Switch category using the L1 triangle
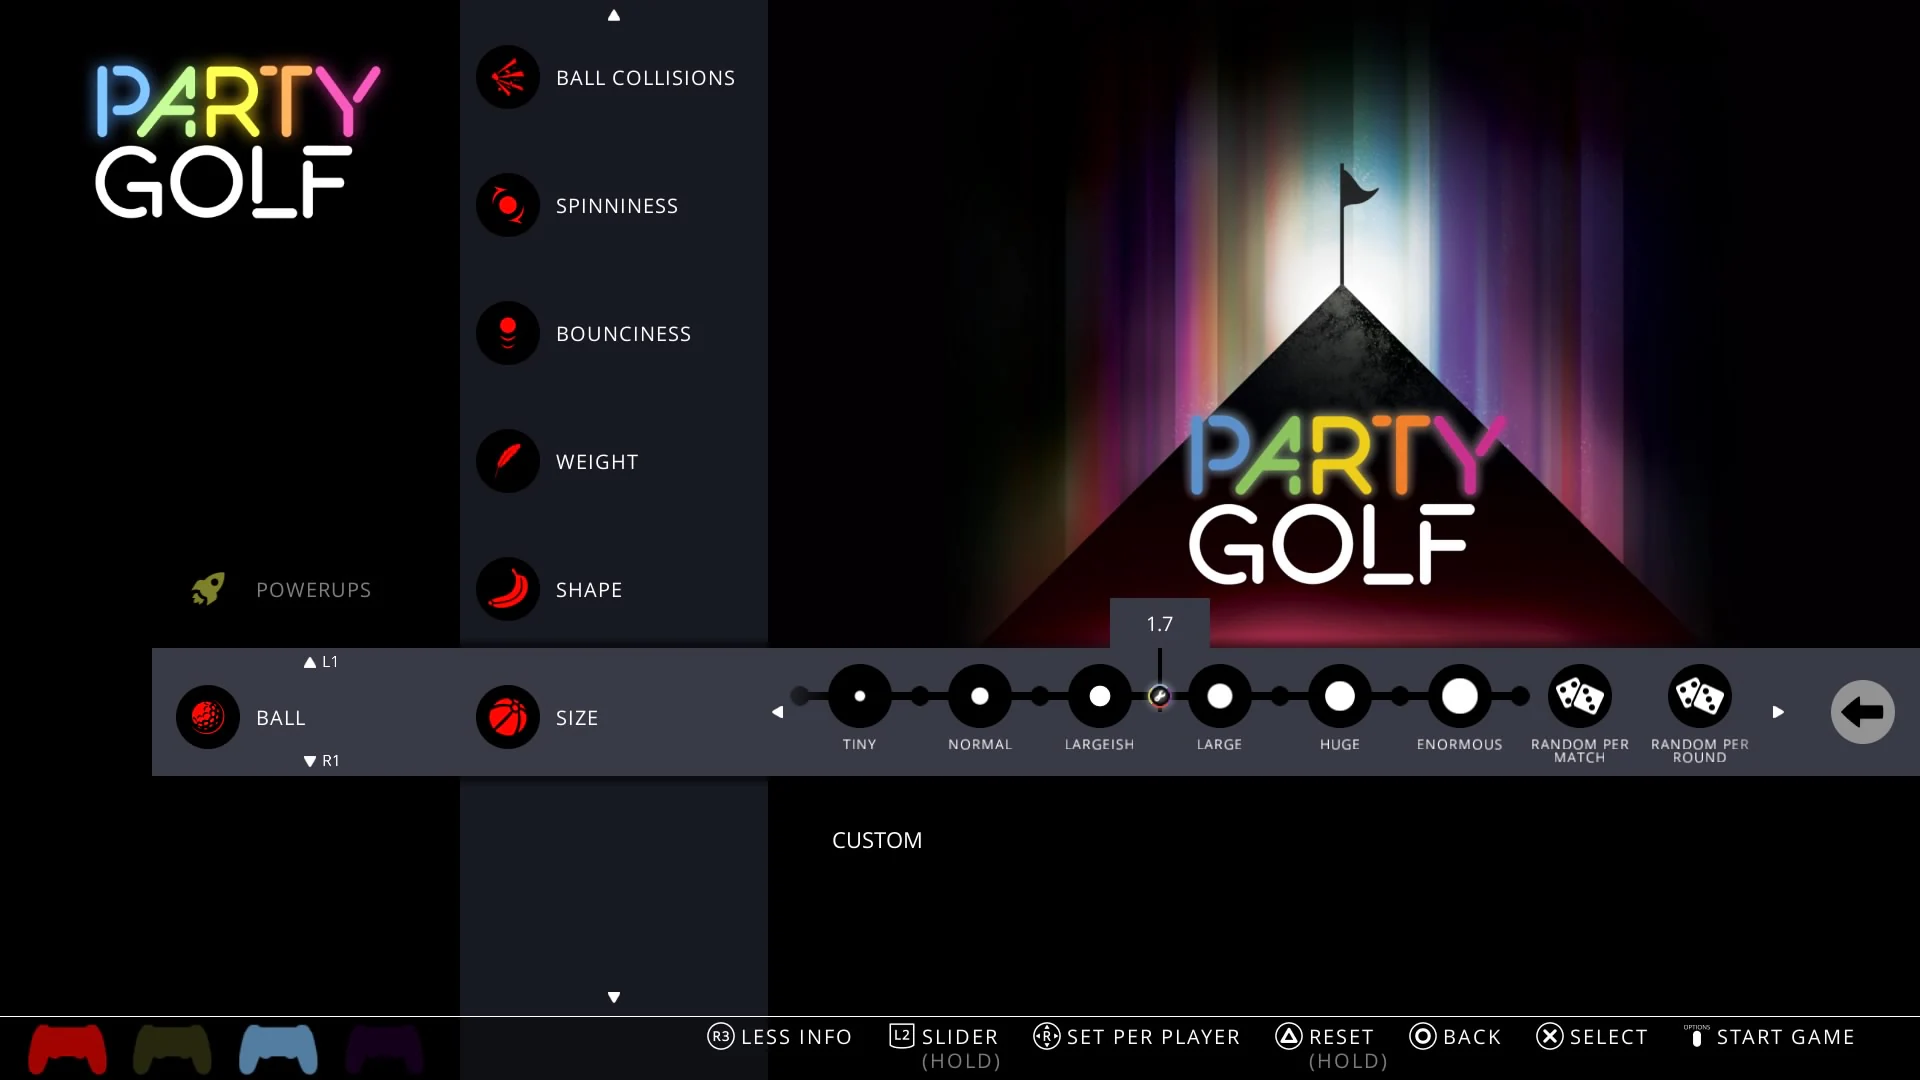This screenshot has width=1920, height=1080. click(x=309, y=661)
